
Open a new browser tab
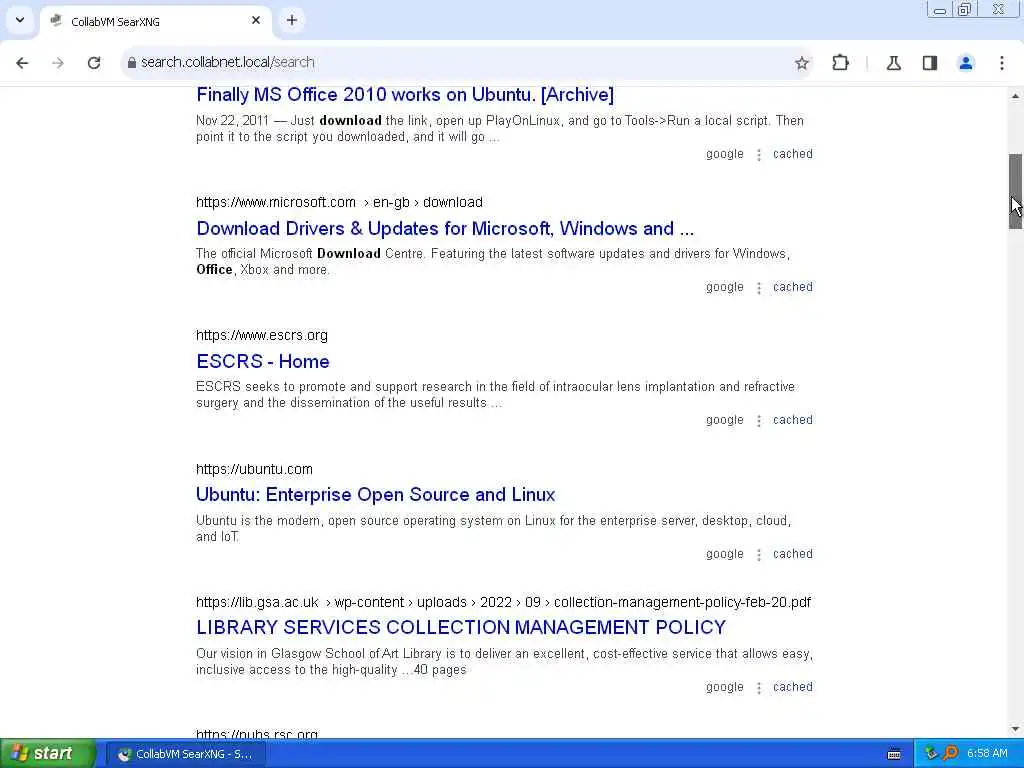pyautogui.click(x=291, y=21)
